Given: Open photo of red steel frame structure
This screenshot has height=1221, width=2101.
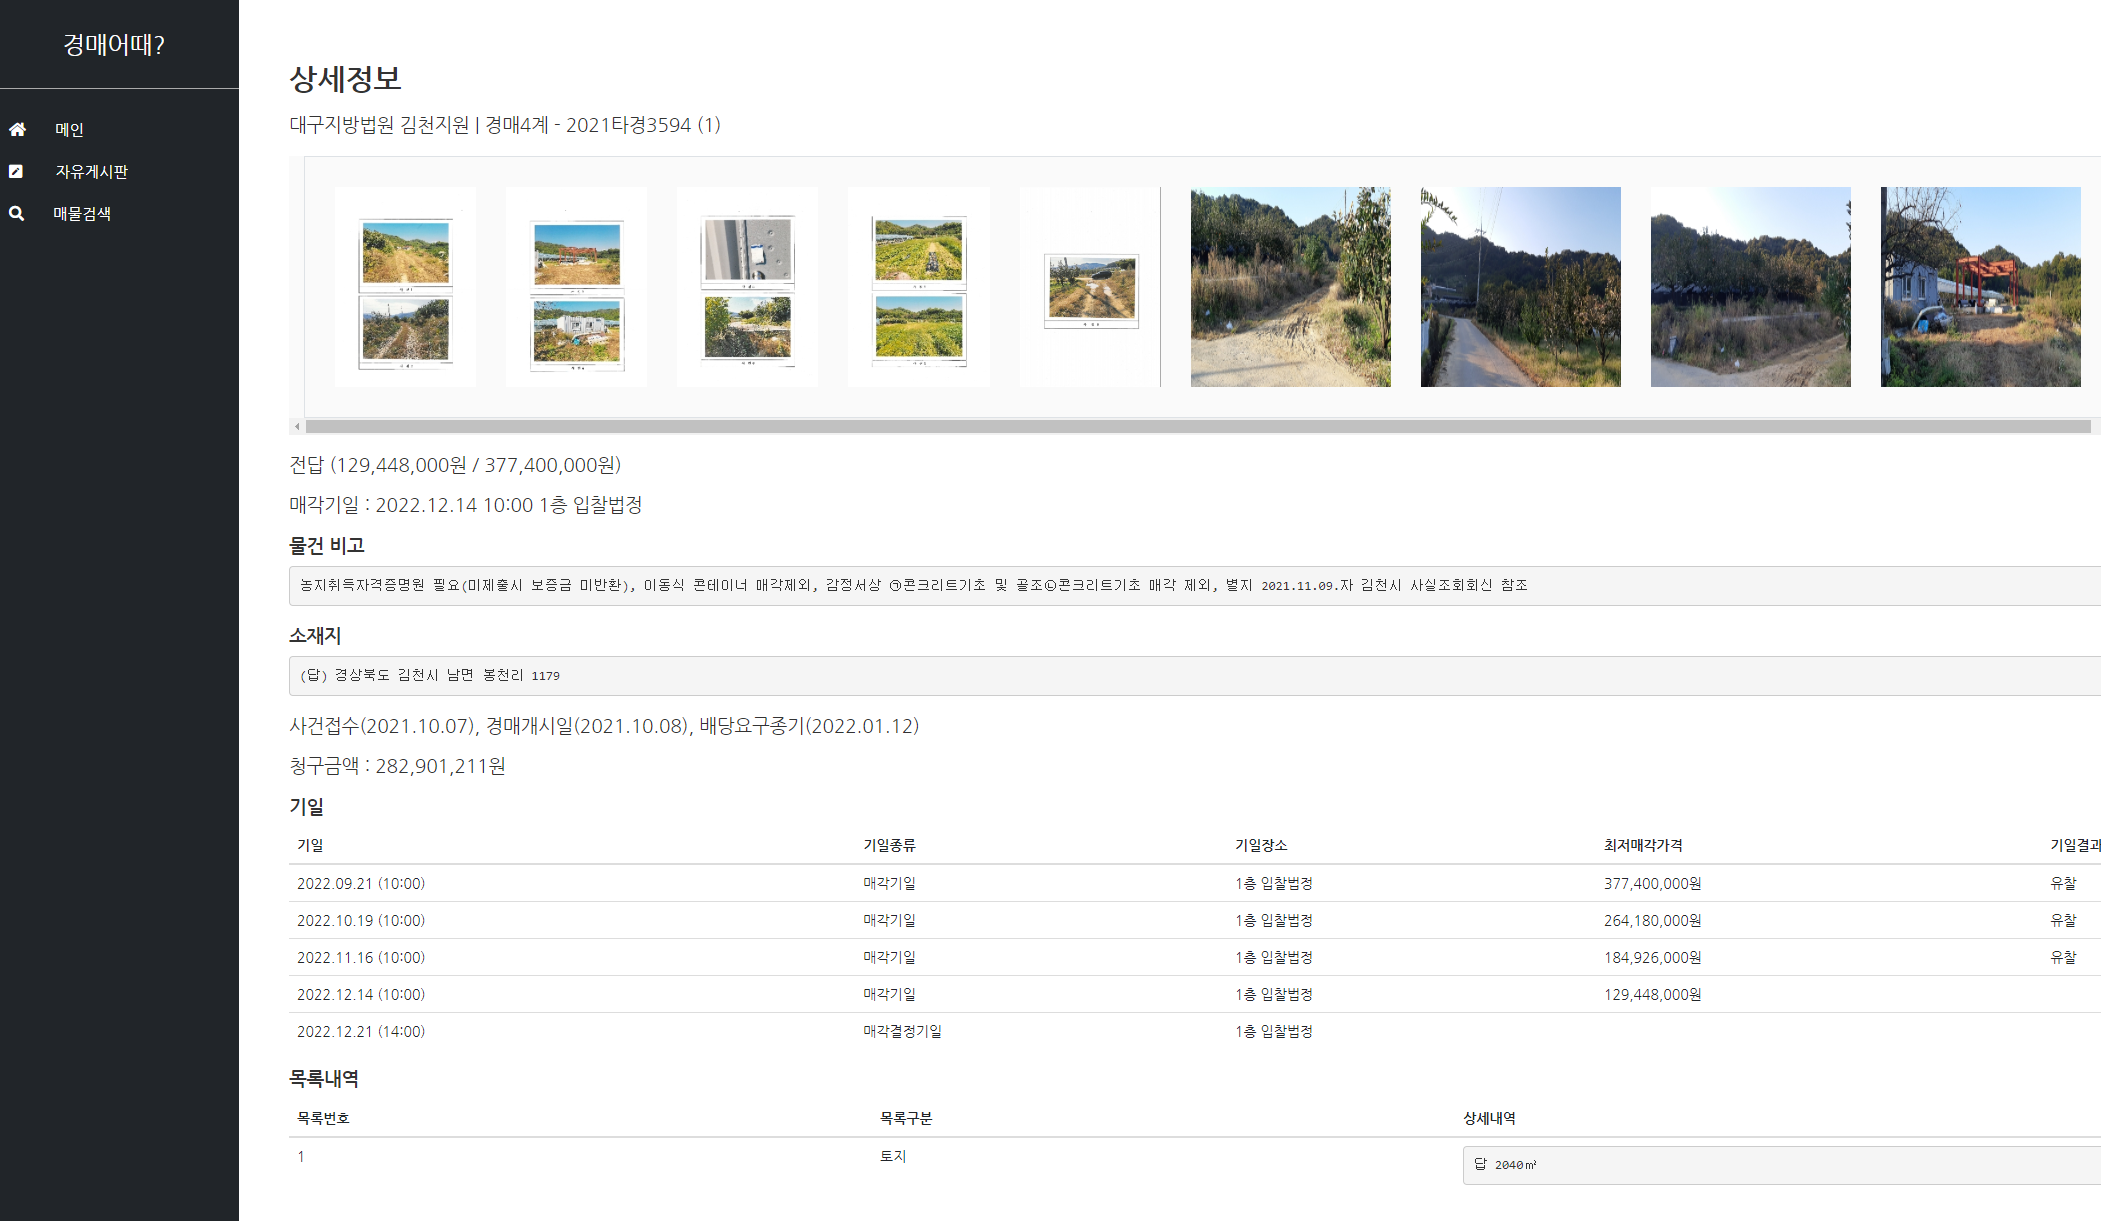Looking at the screenshot, I should point(1981,287).
